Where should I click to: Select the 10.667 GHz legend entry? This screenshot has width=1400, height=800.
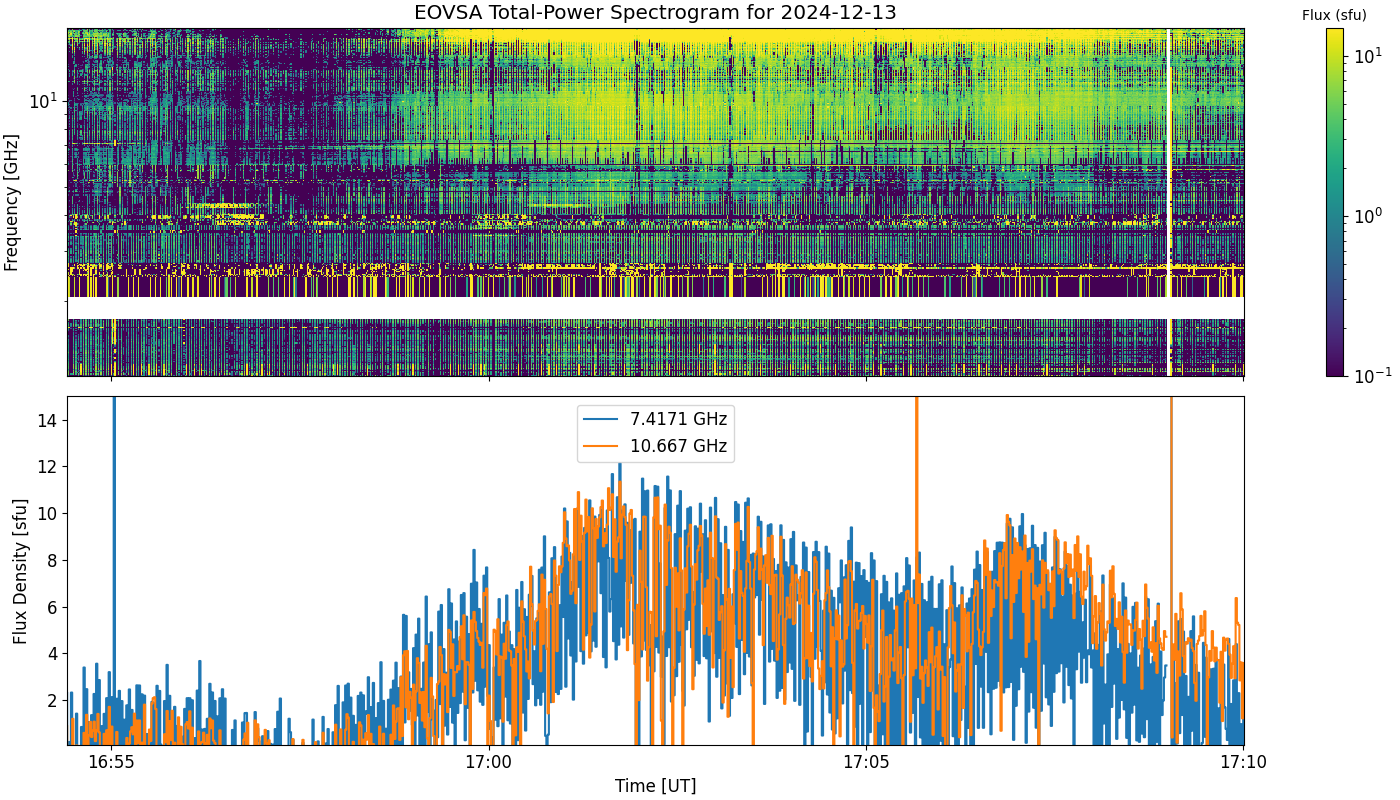(656, 446)
